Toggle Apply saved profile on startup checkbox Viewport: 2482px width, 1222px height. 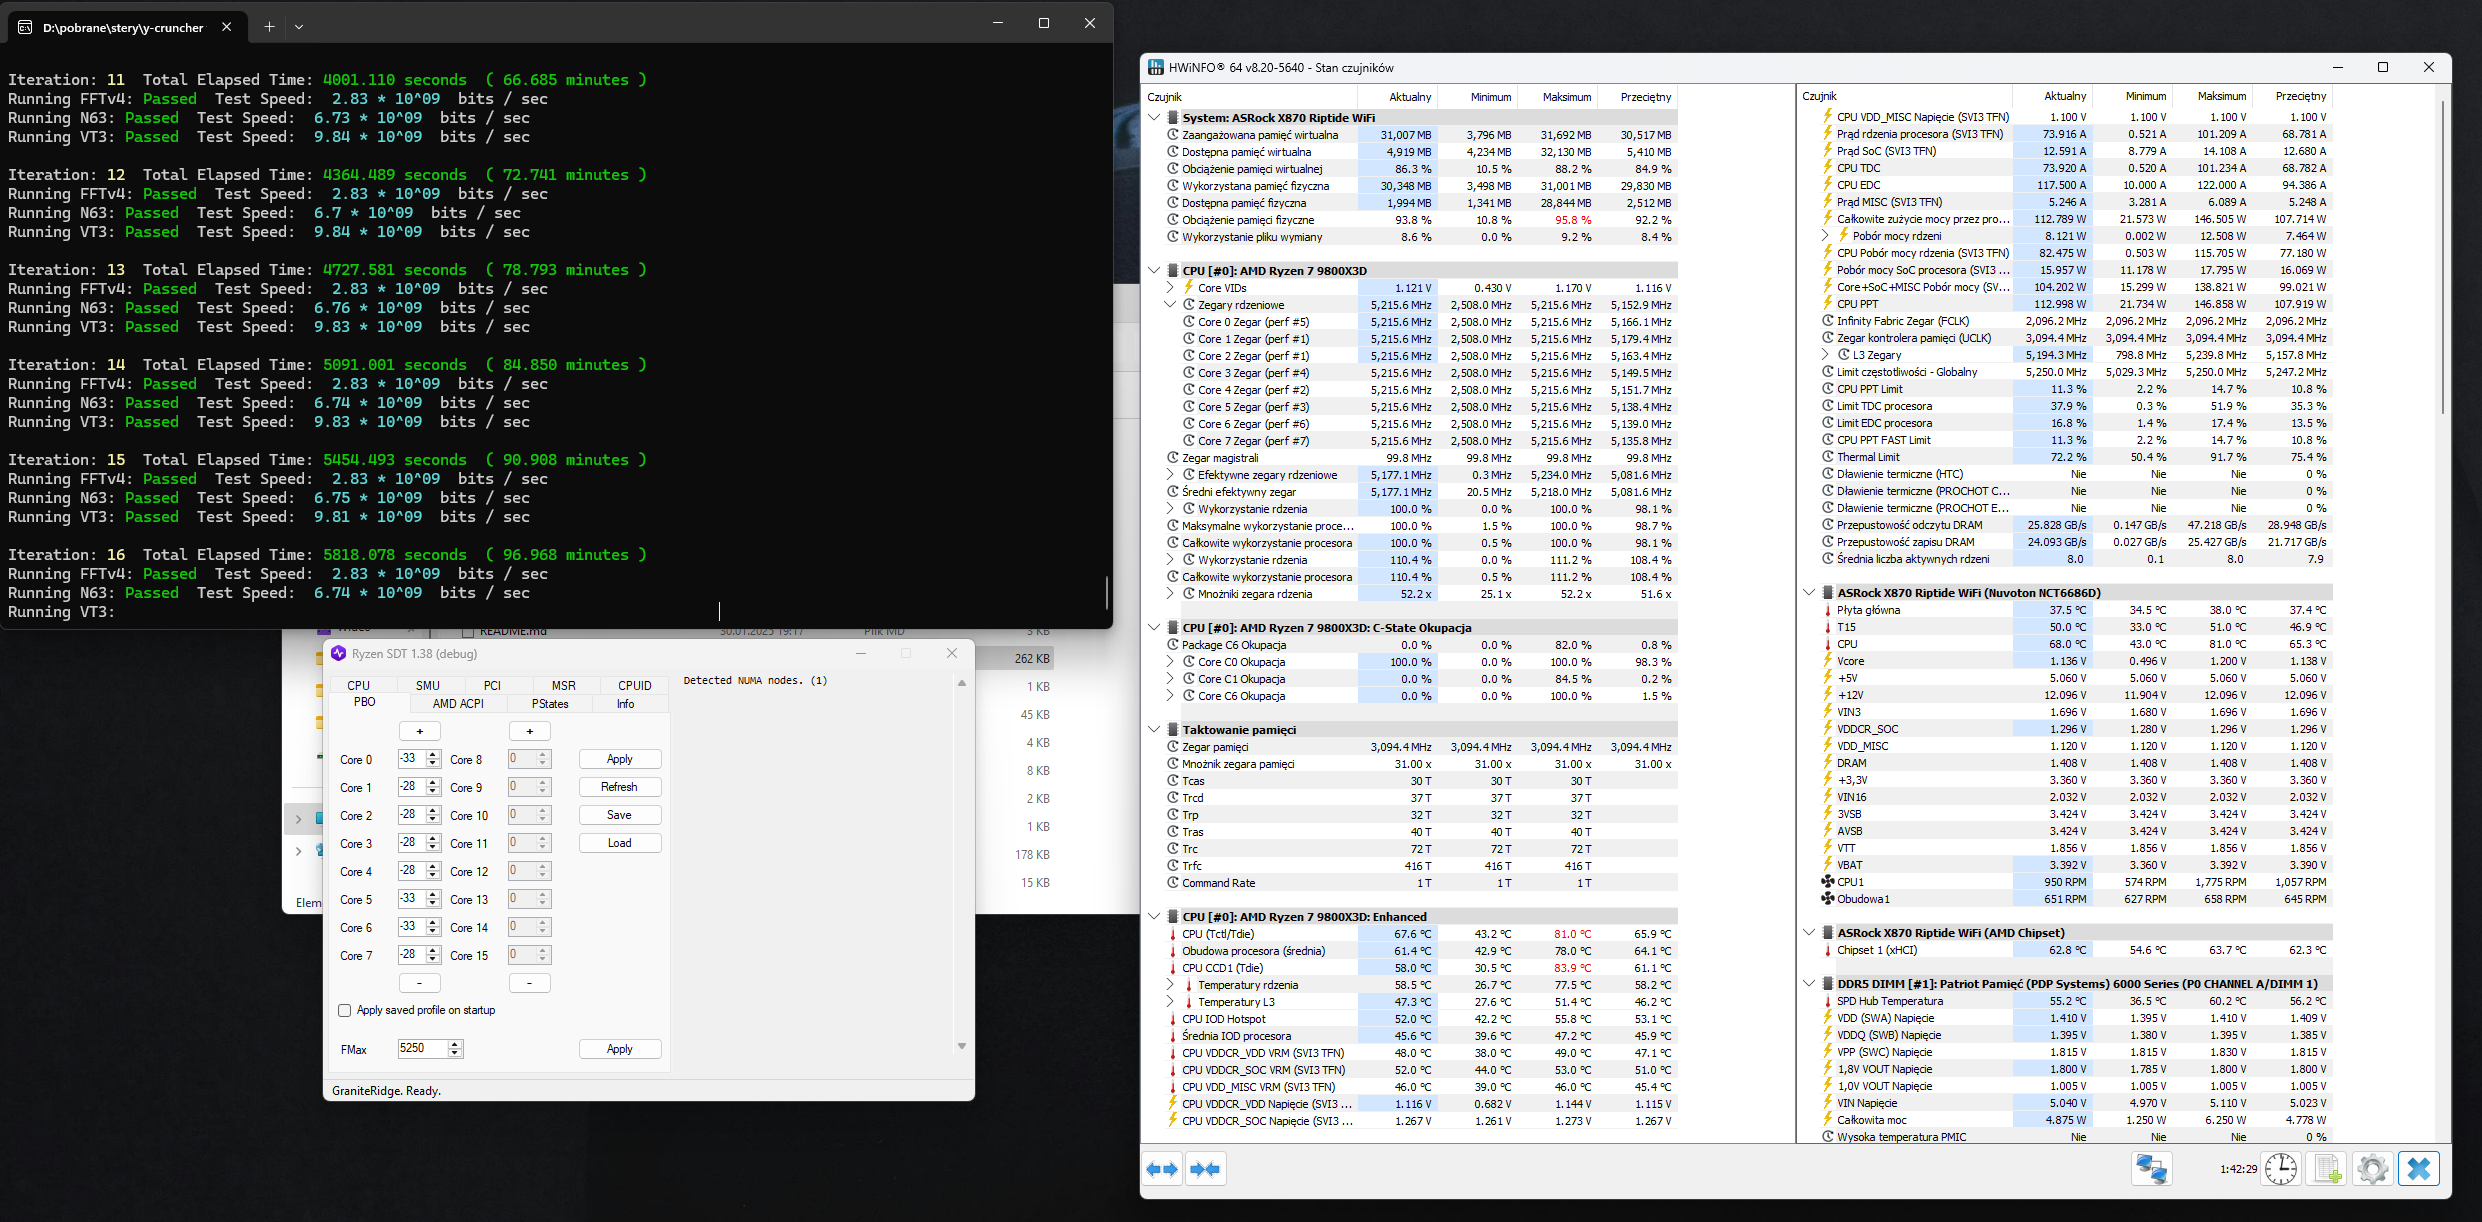(x=345, y=1011)
